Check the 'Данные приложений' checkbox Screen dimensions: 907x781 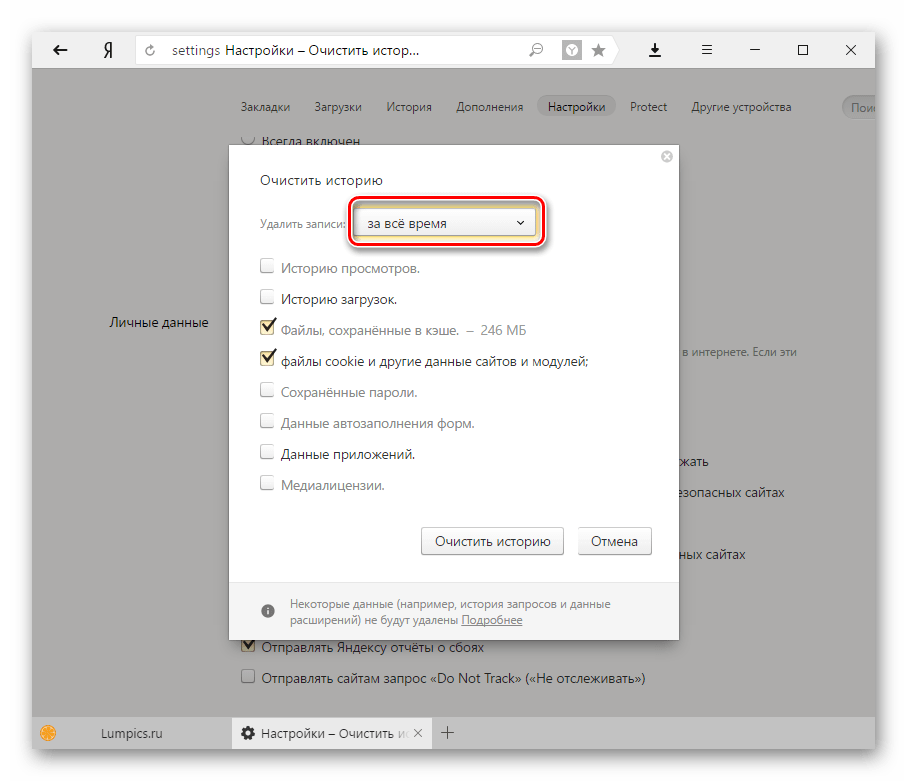click(x=267, y=452)
